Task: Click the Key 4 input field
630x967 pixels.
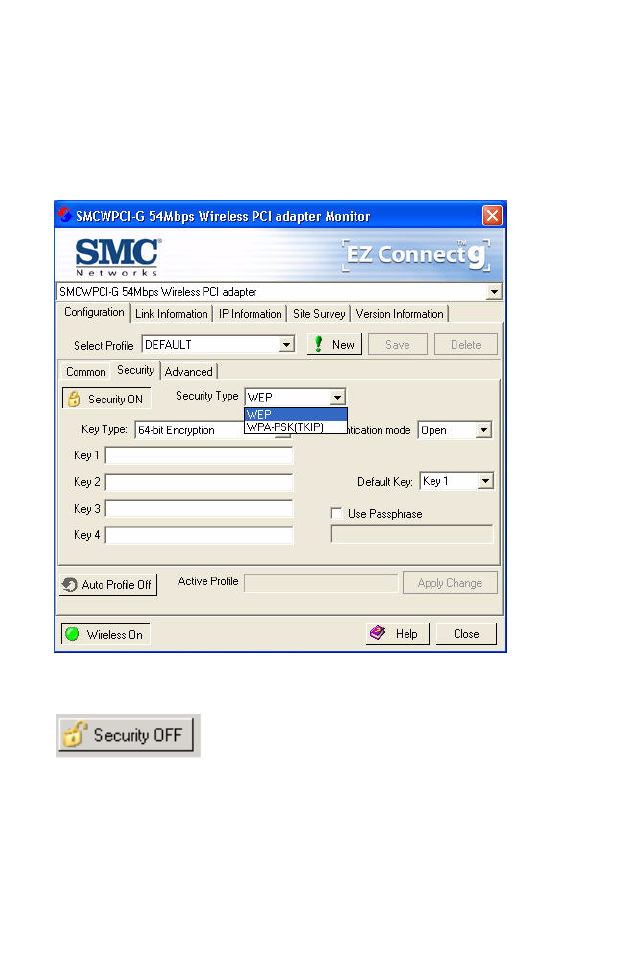Action: pos(199,535)
